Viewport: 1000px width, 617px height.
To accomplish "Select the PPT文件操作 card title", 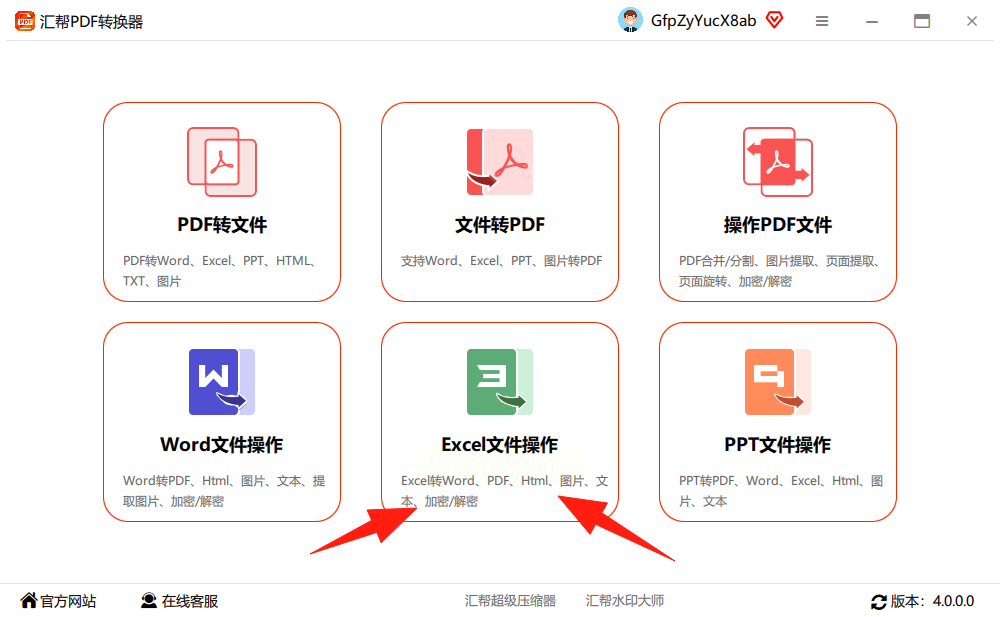I will point(778,445).
